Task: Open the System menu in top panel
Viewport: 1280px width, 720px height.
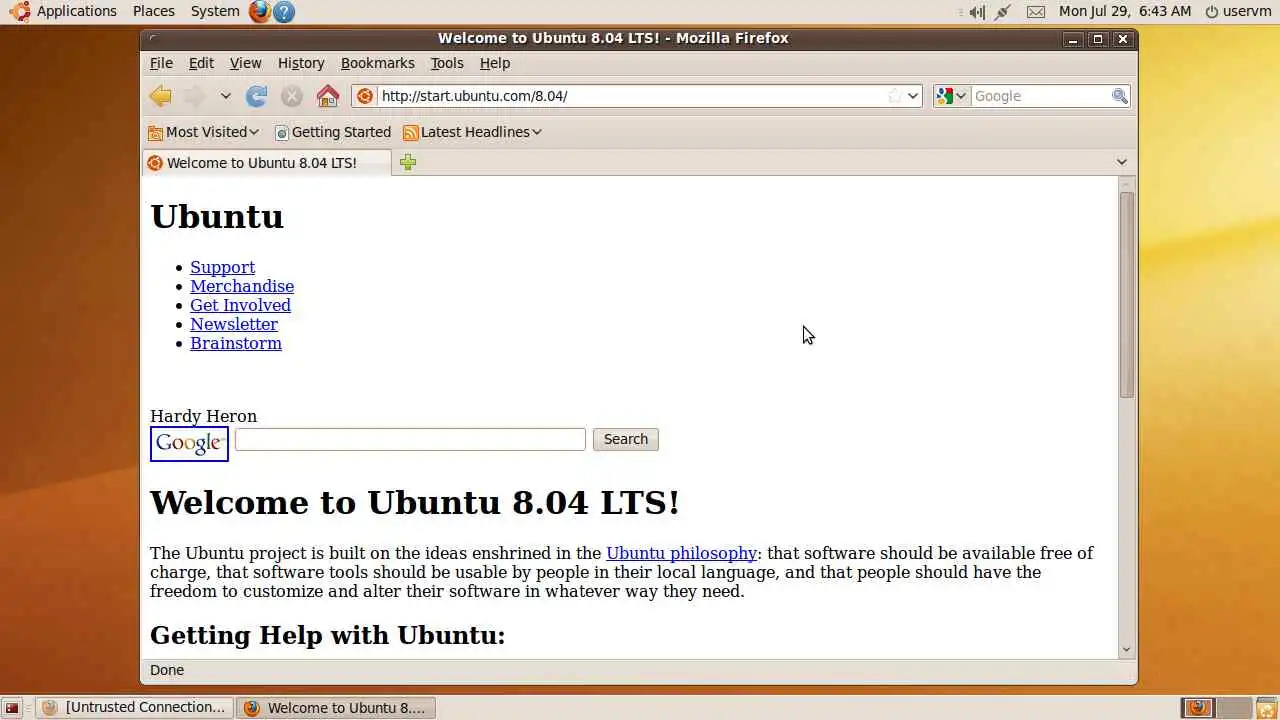Action: pyautogui.click(x=215, y=11)
